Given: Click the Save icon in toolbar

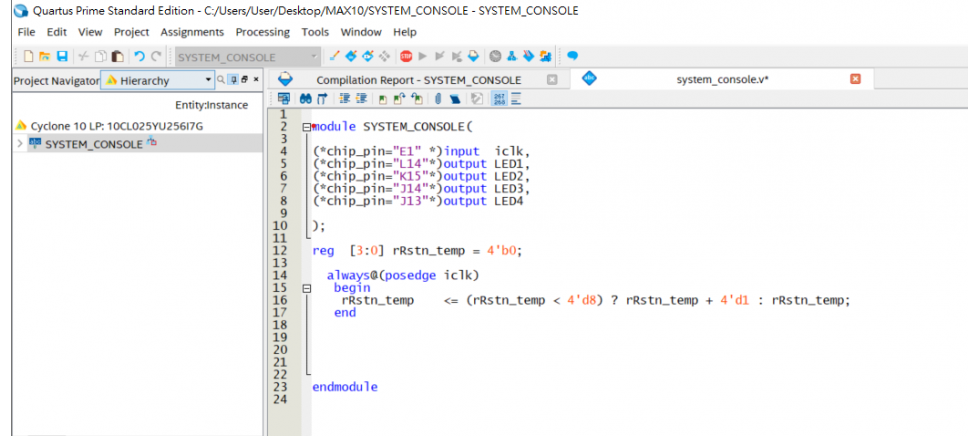Looking at the screenshot, I should tap(61, 56).
